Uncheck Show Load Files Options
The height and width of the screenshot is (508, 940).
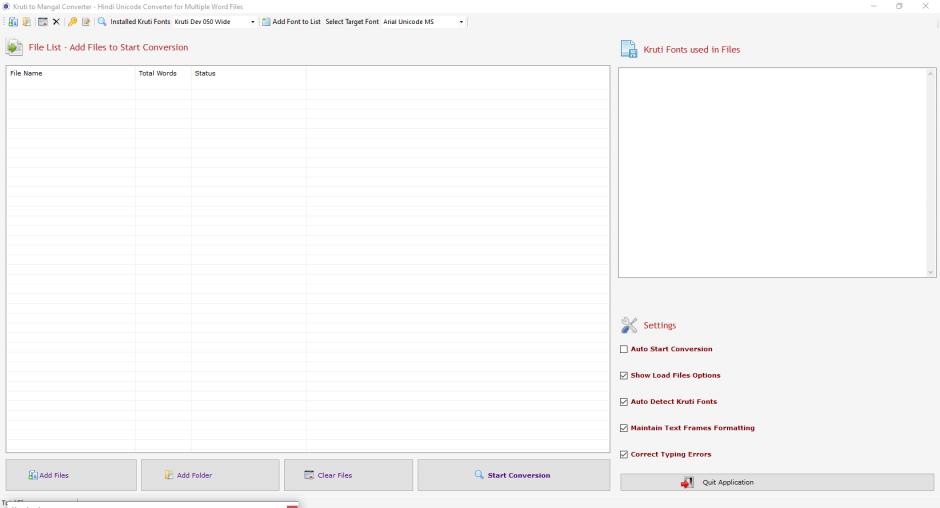tap(624, 376)
